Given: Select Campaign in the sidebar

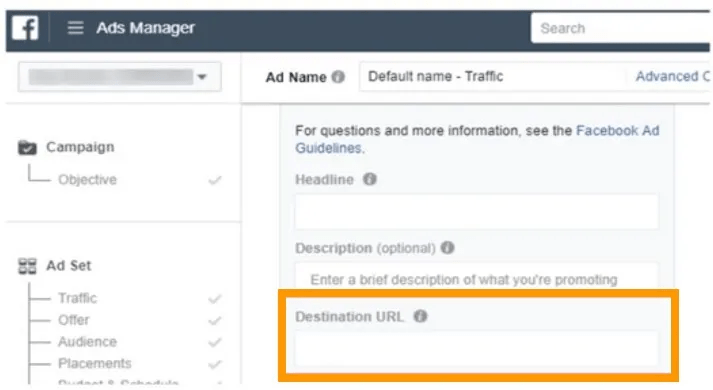Looking at the screenshot, I should click(80, 147).
